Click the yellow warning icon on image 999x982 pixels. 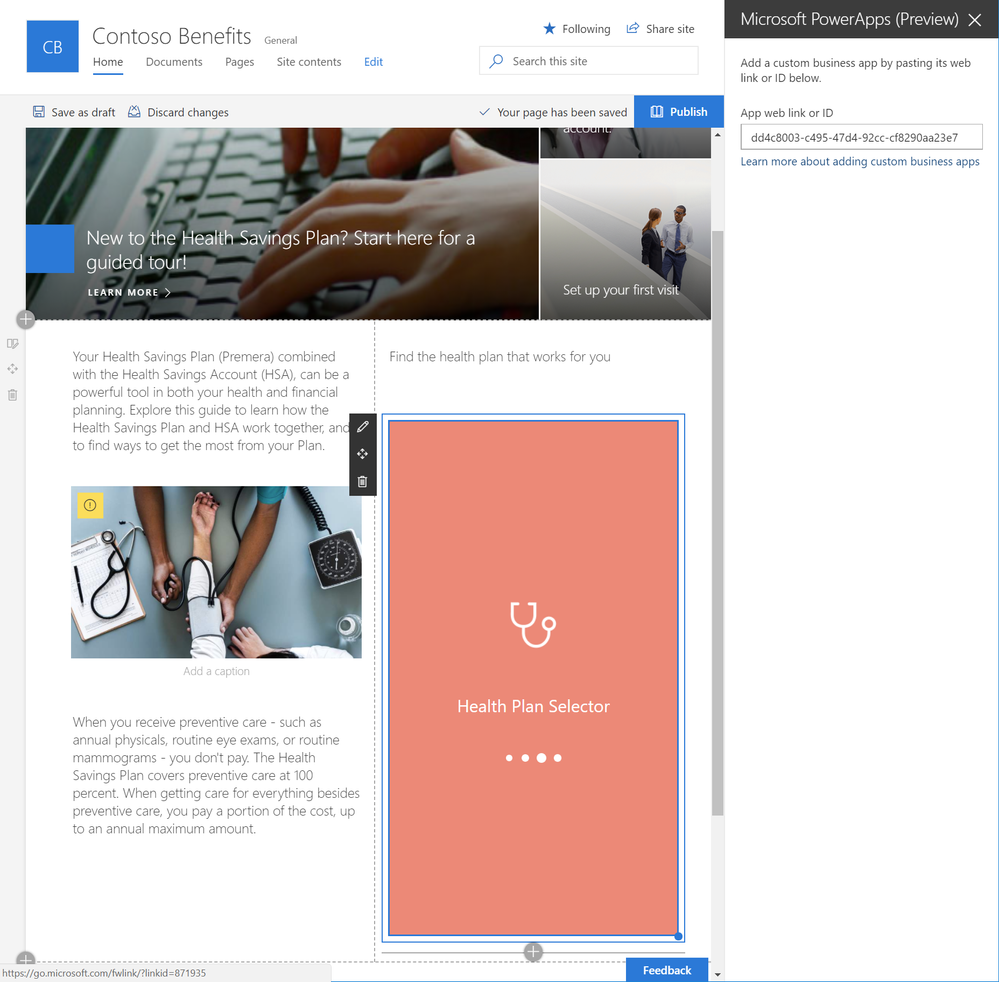pyautogui.click(x=90, y=505)
